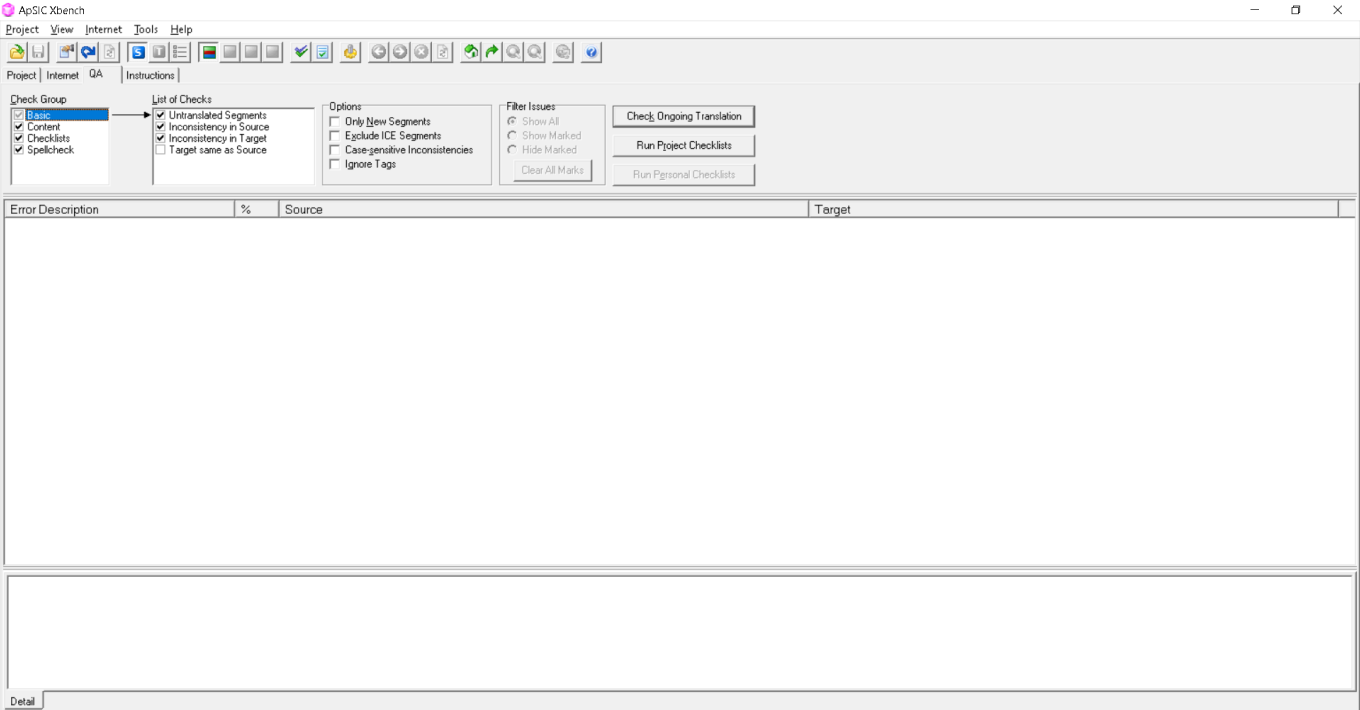Click the green curved arrow icon
1360x710 pixels.
coord(493,52)
